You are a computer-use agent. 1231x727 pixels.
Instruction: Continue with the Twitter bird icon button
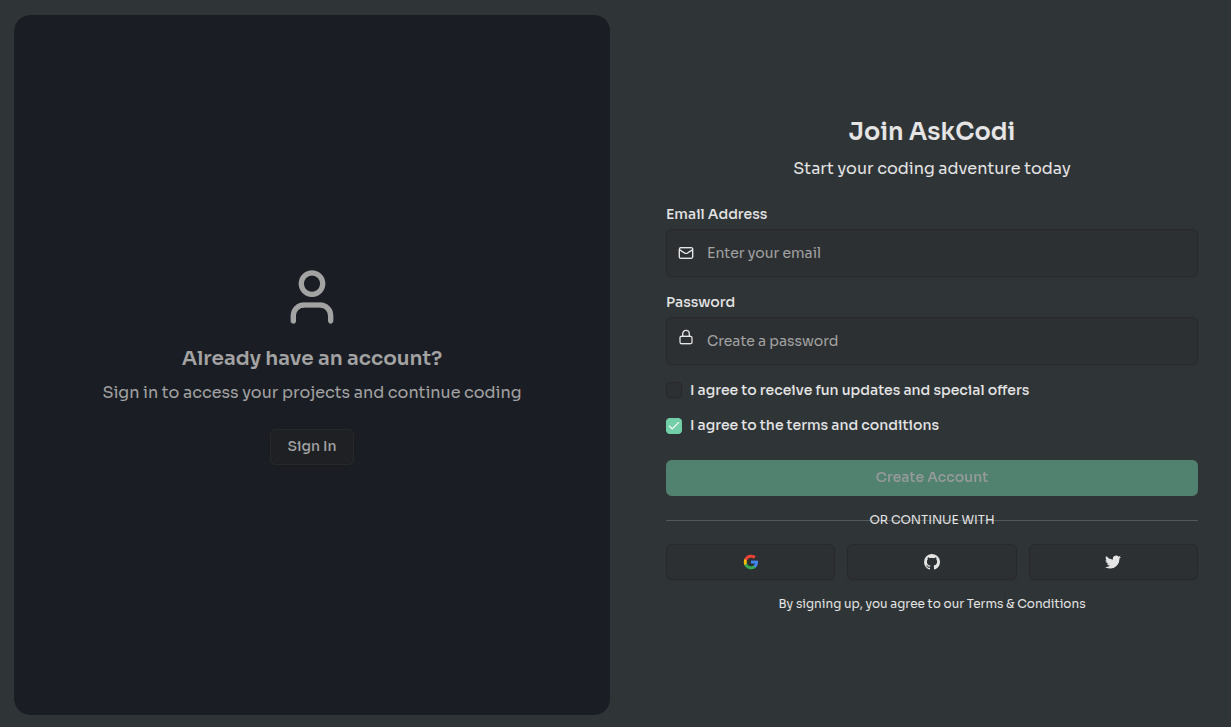(x=1113, y=562)
